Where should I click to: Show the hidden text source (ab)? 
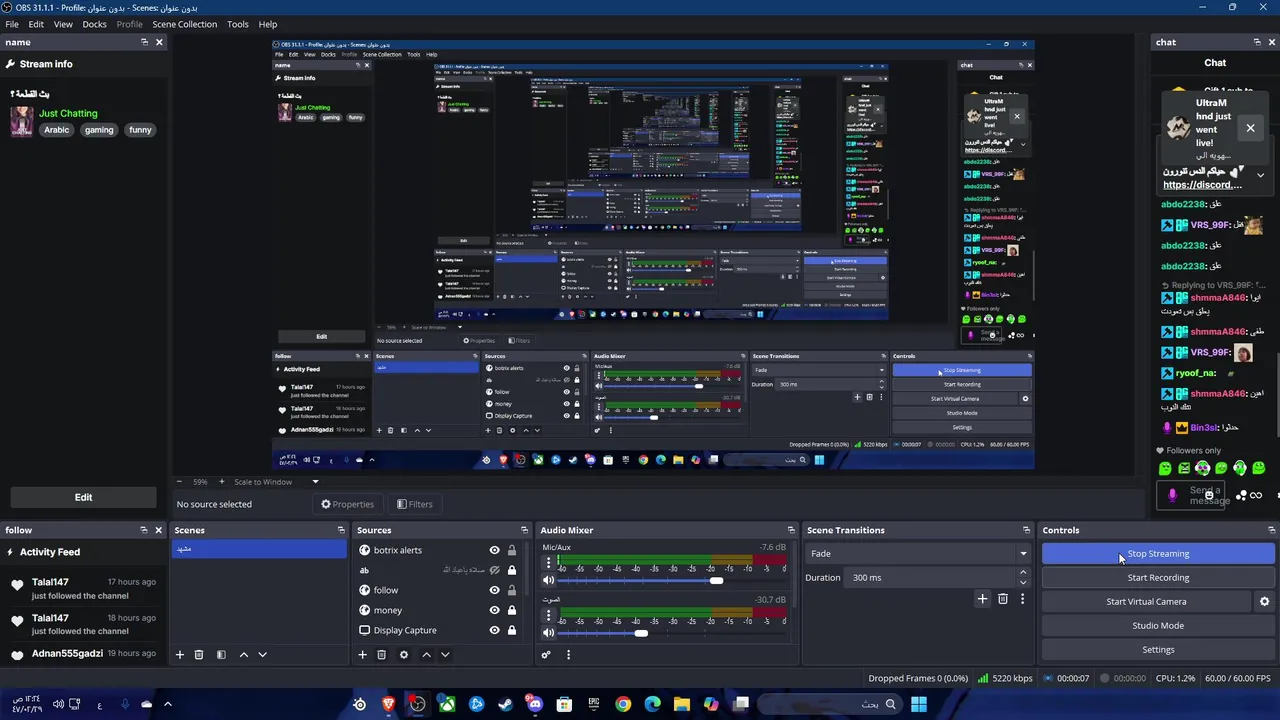point(494,570)
